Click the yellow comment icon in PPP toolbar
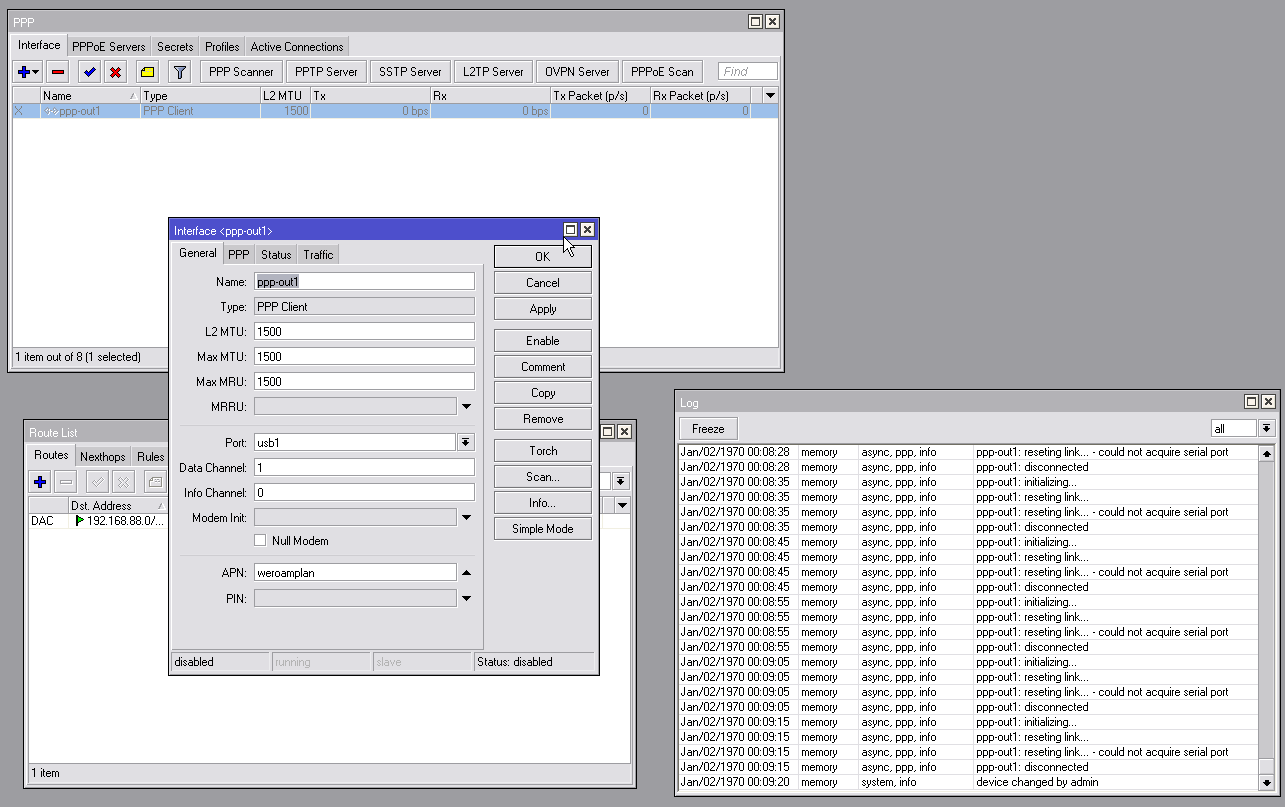The width and height of the screenshot is (1285, 807). pos(147,72)
